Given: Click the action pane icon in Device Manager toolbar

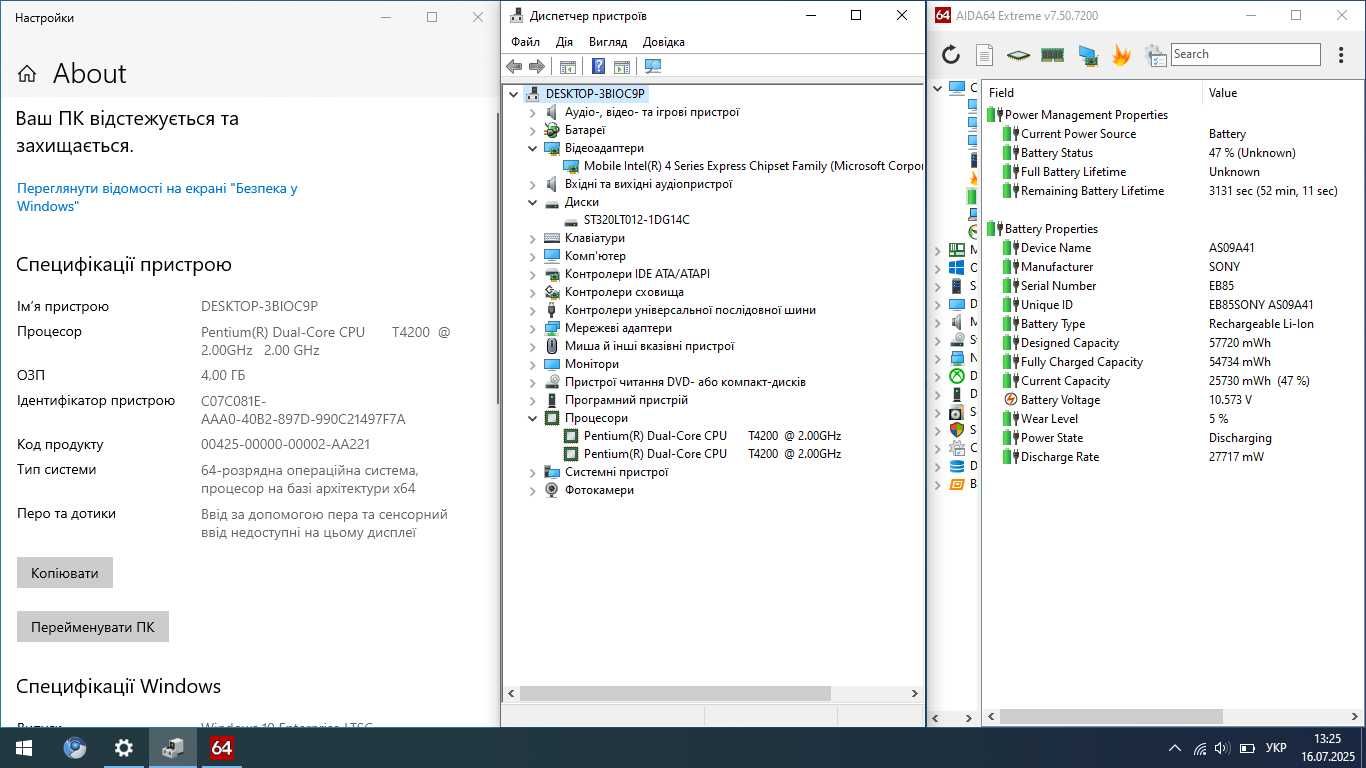Looking at the screenshot, I should tap(622, 67).
